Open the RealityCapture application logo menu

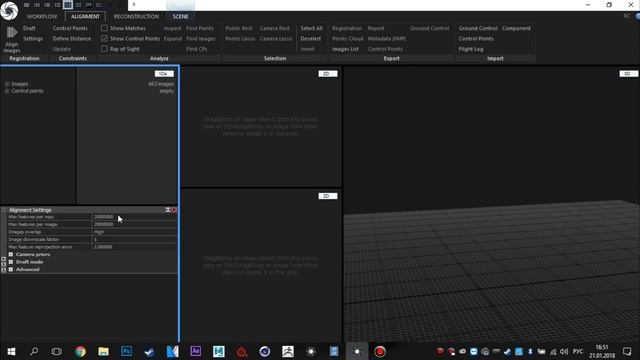(9, 10)
